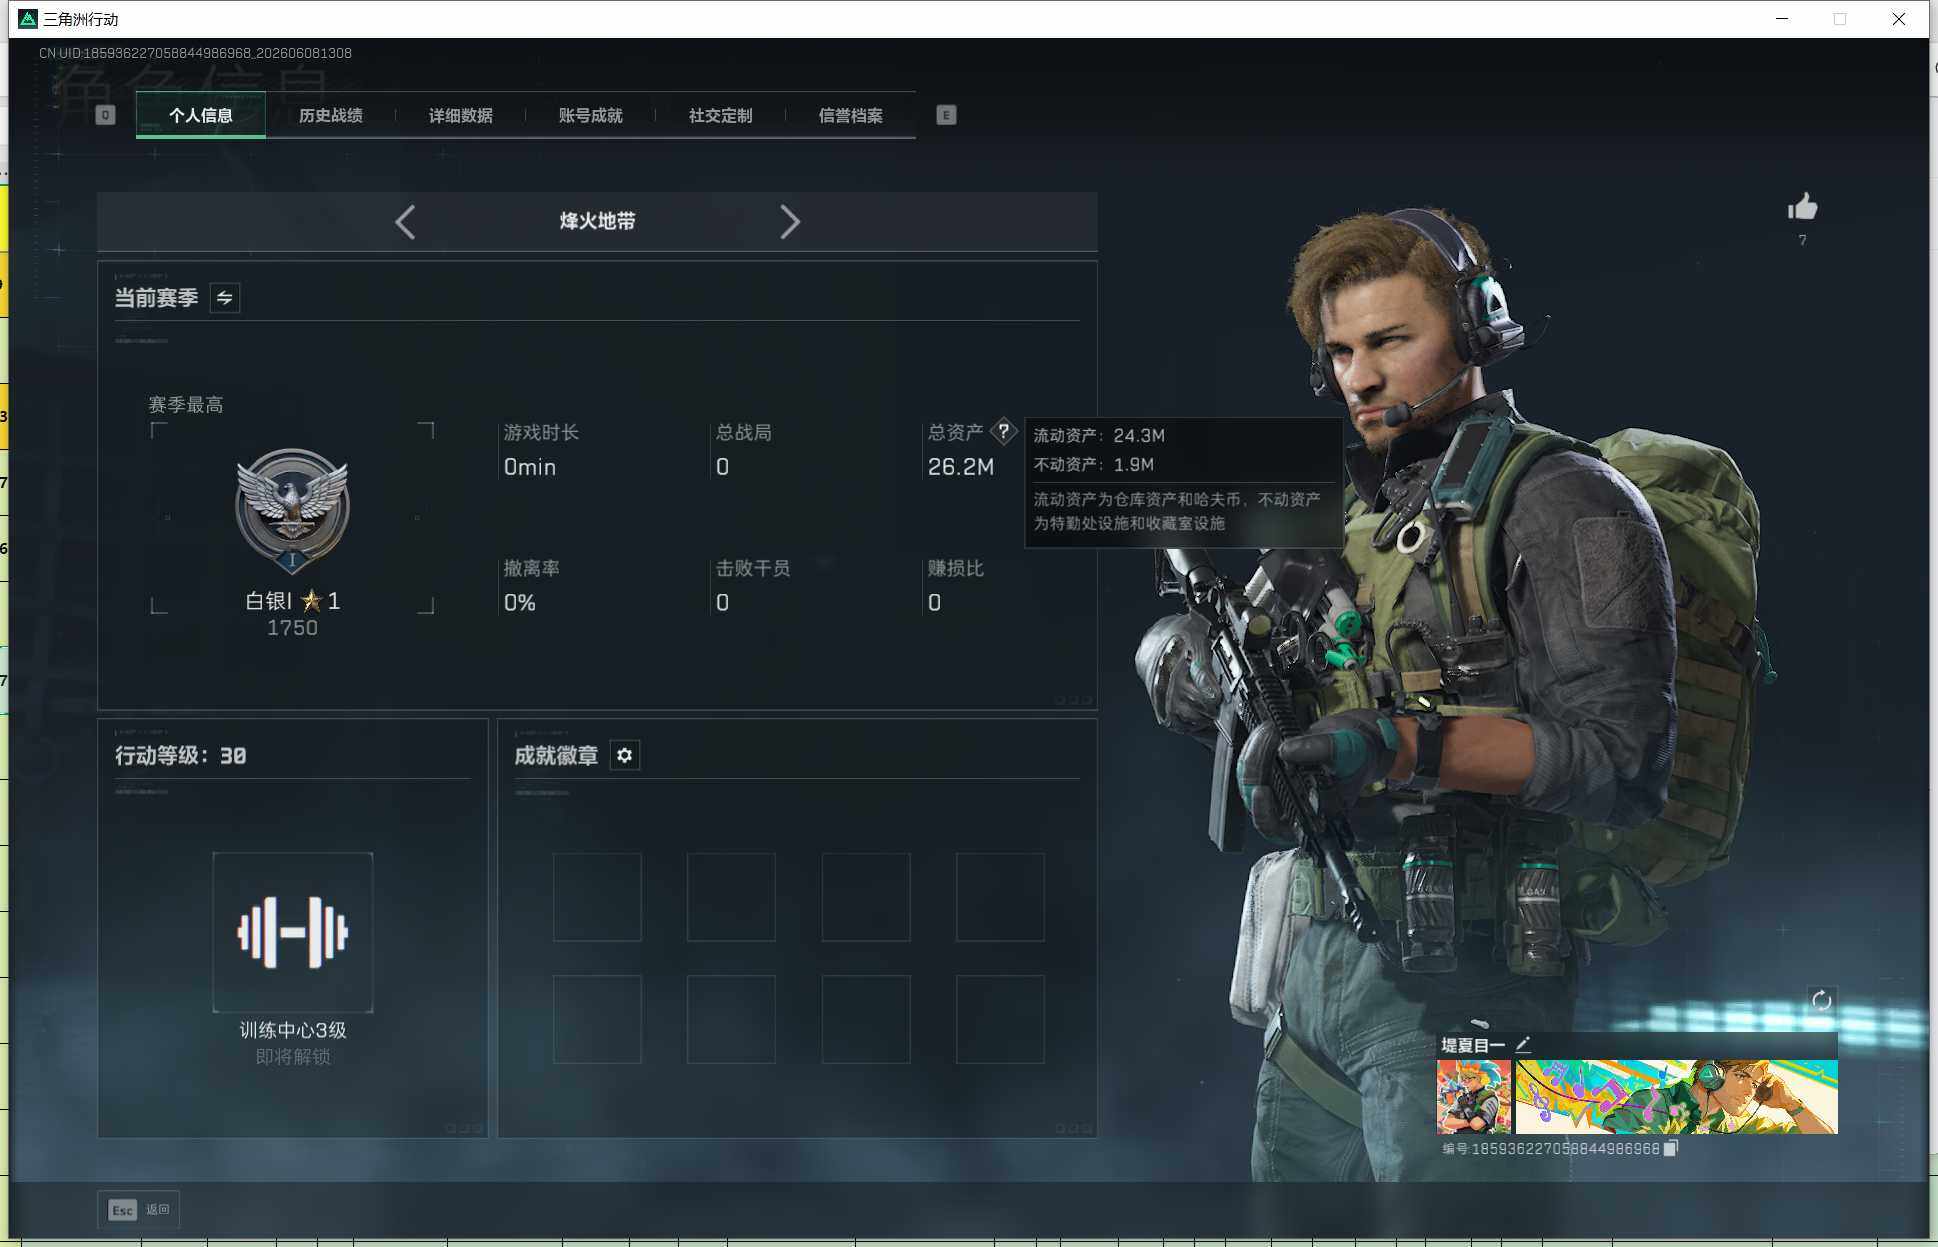Copy the player ID number icon
Screen dimensions: 1938x1247
[x=1670, y=1148]
